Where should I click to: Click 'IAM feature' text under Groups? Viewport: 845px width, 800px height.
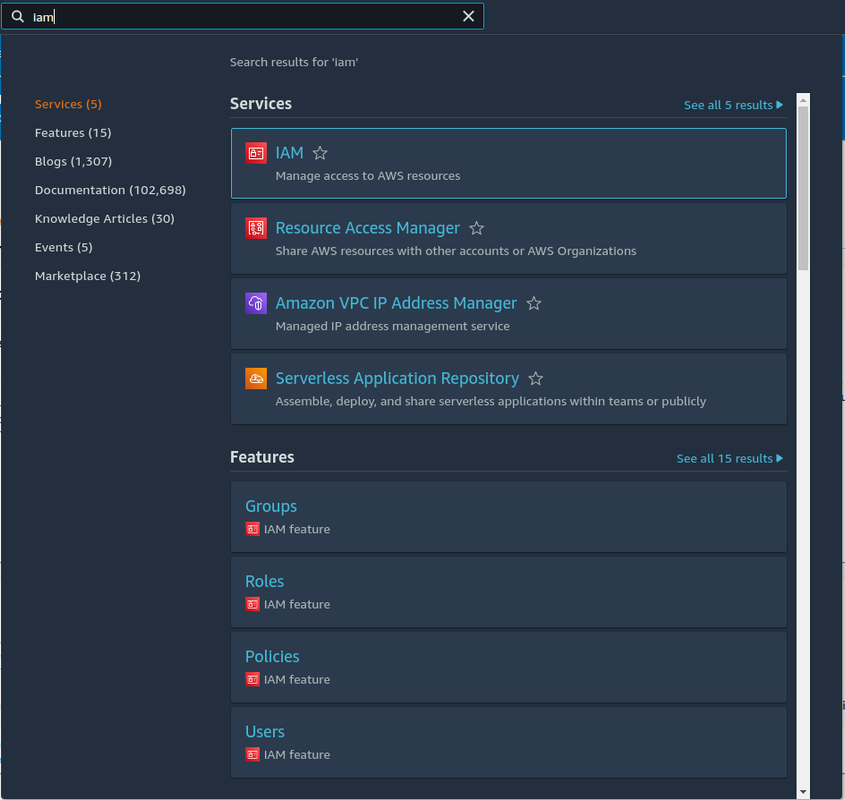tap(297, 529)
